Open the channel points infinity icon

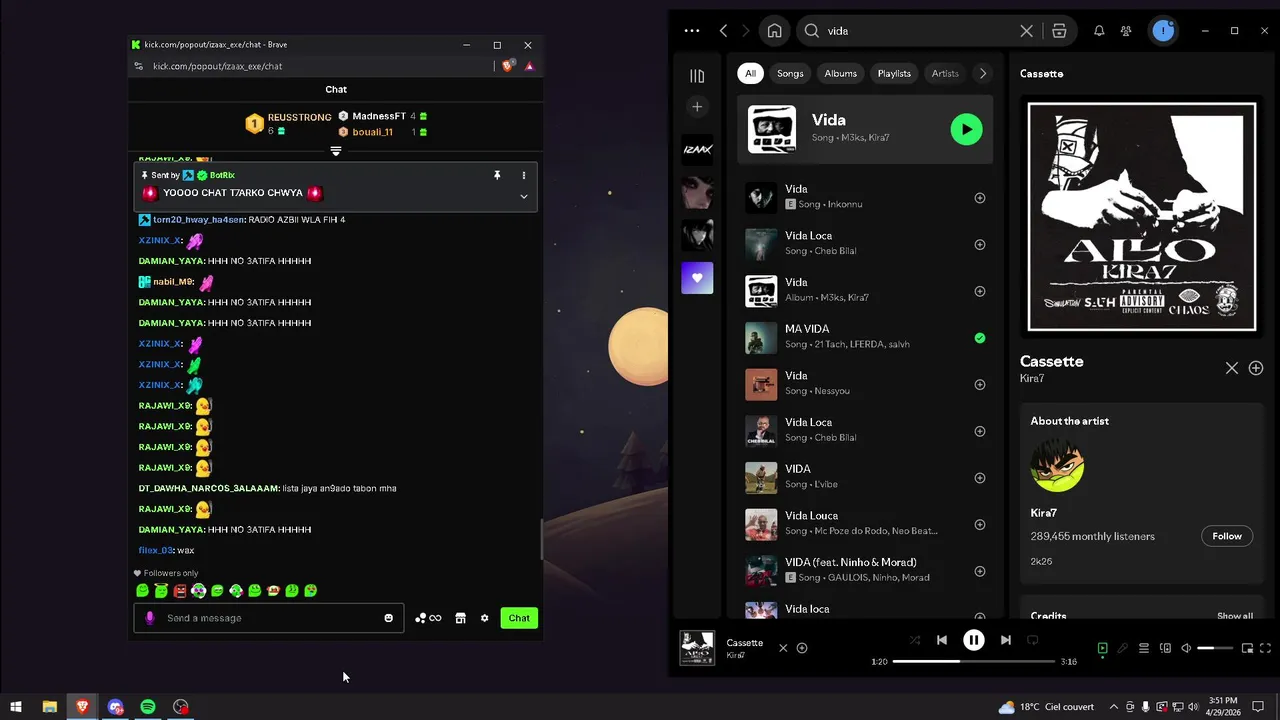pyautogui.click(x=429, y=618)
